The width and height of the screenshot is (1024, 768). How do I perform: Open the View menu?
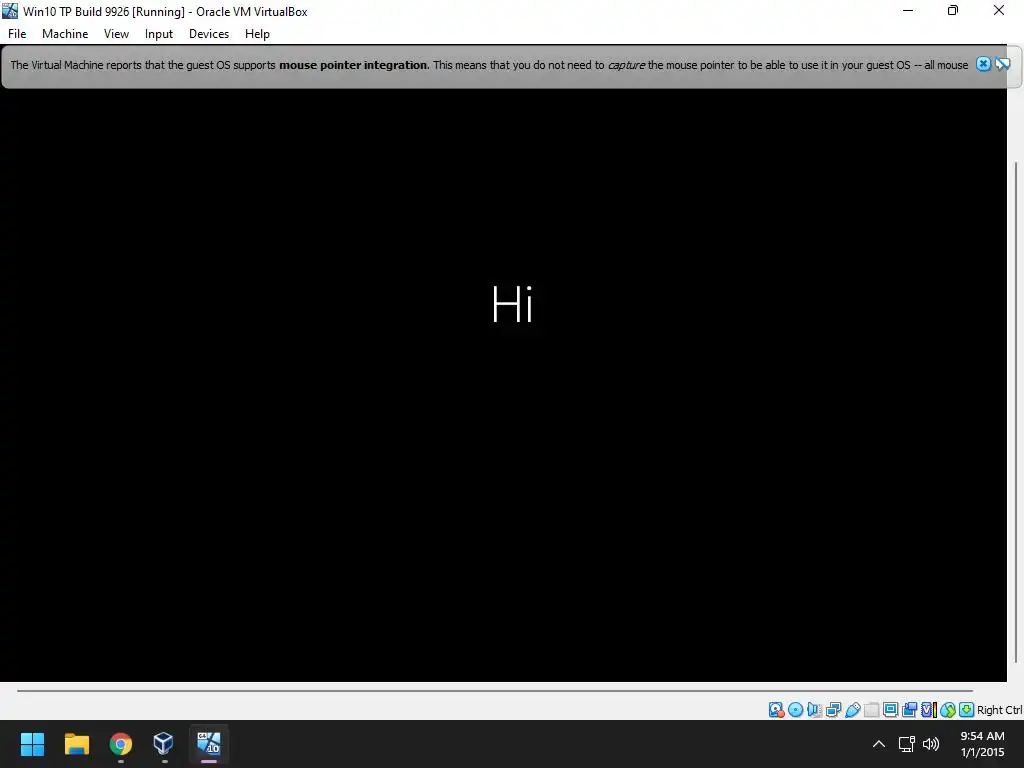coord(116,34)
